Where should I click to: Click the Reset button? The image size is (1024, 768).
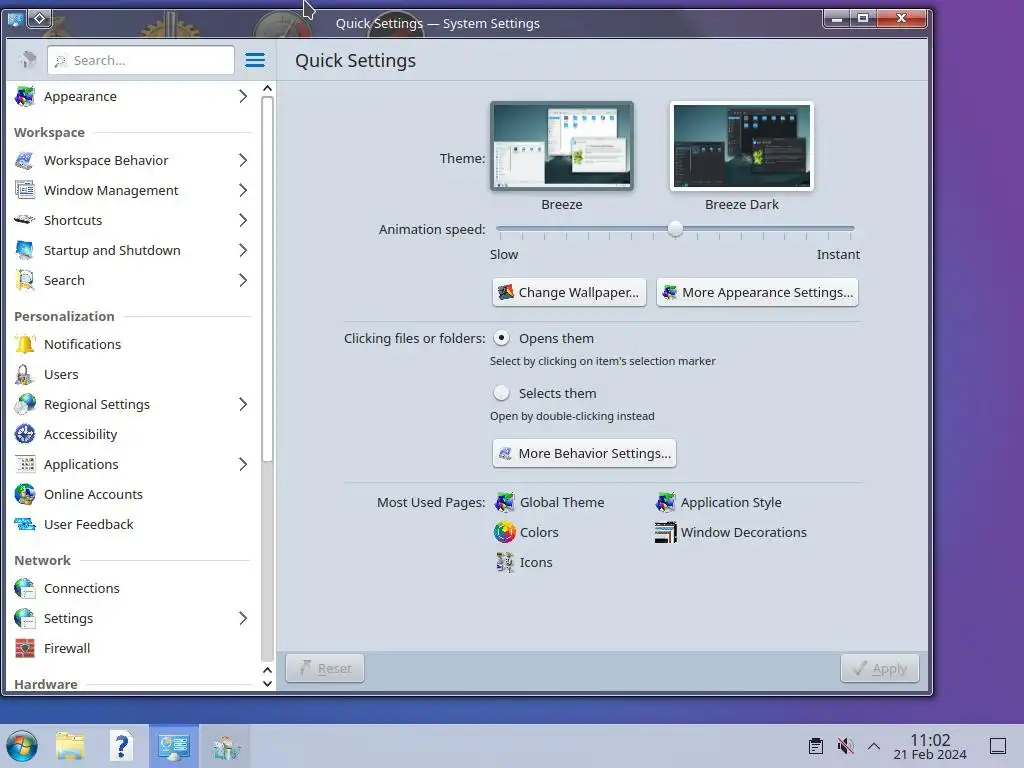(325, 668)
